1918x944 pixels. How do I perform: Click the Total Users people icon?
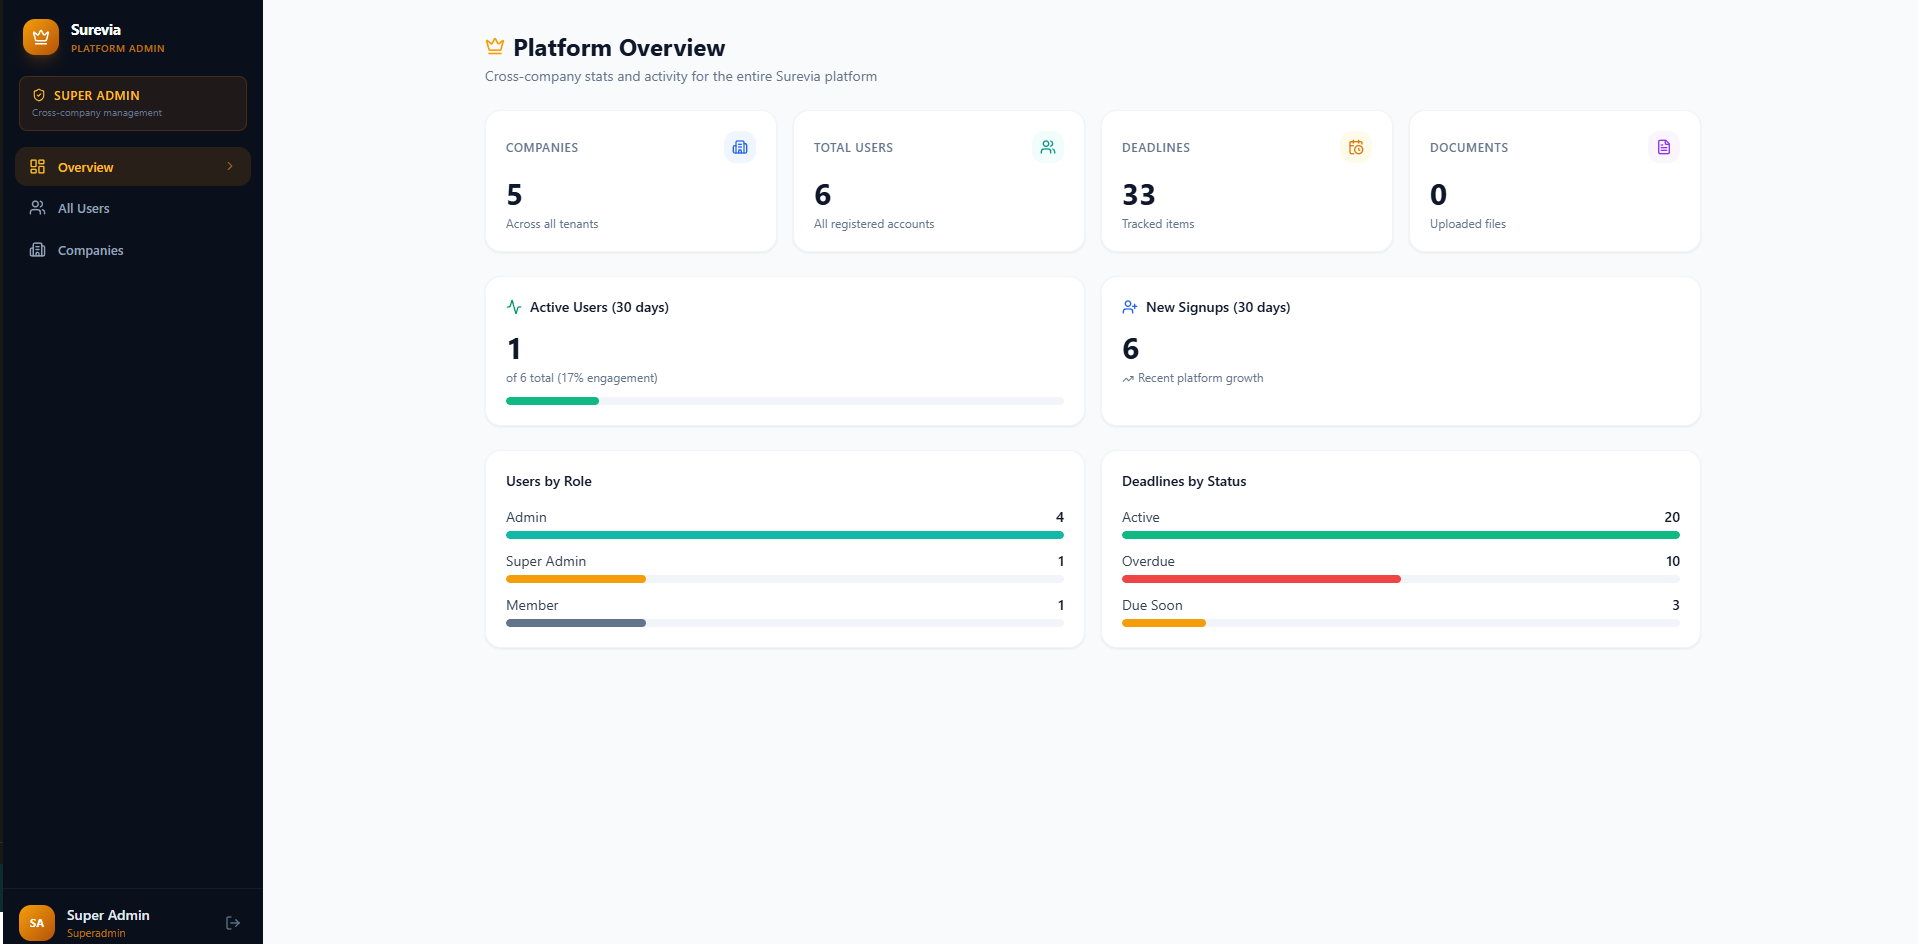[1048, 147]
